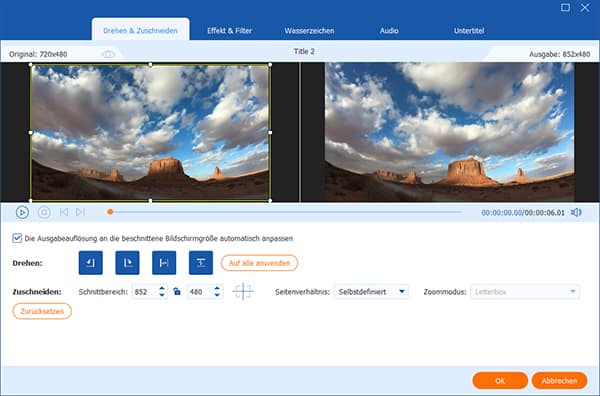Click crop width field showing 852
The image size is (600, 396).
pyautogui.click(x=145, y=292)
